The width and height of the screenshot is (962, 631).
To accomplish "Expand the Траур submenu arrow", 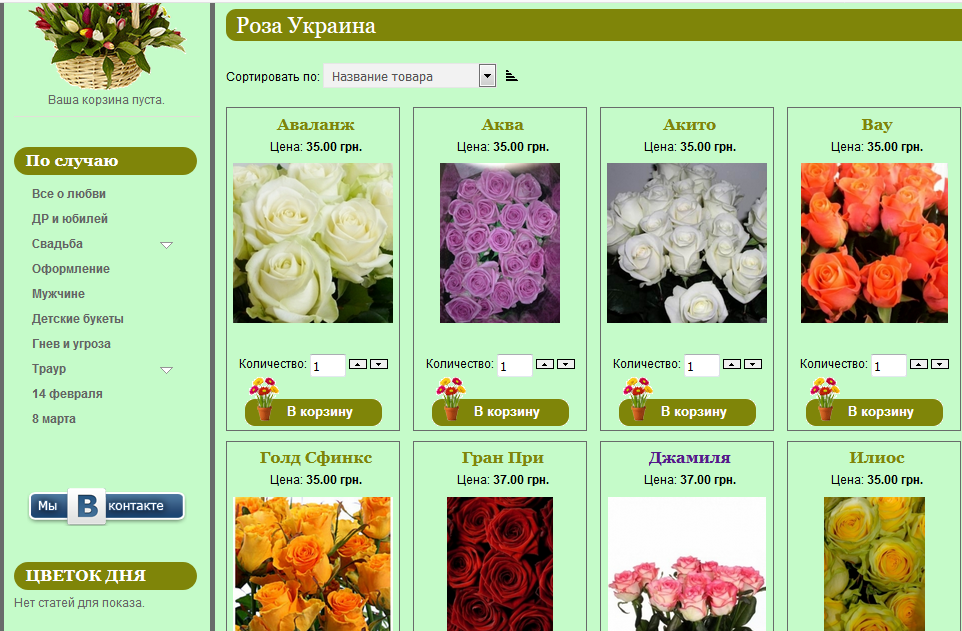I will pyautogui.click(x=166, y=370).
